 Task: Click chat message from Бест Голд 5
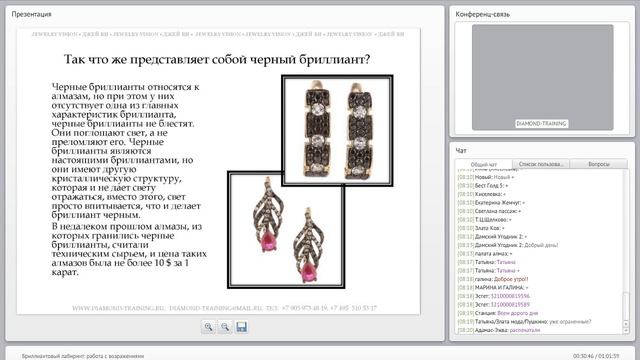pos(483,186)
